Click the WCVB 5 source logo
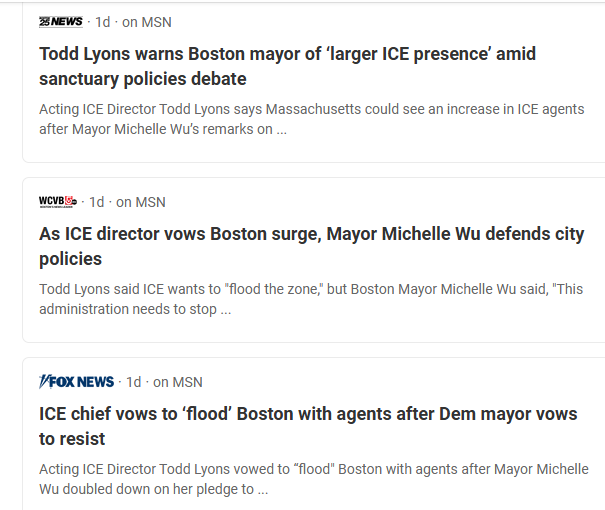Screen dimensions: 605x510 pos(57,202)
